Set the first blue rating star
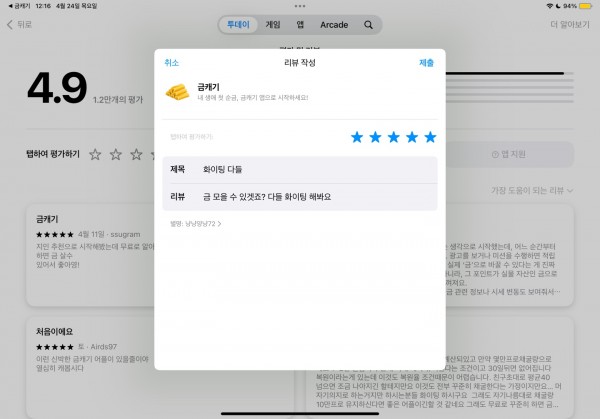The height and width of the screenshot is (419, 600). pyautogui.click(x=357, y=137)
